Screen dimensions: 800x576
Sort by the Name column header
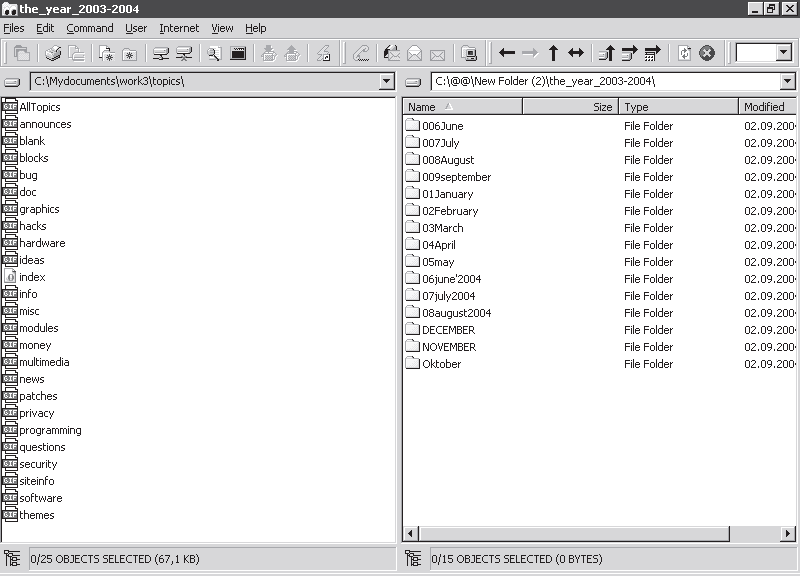[462, 107]
